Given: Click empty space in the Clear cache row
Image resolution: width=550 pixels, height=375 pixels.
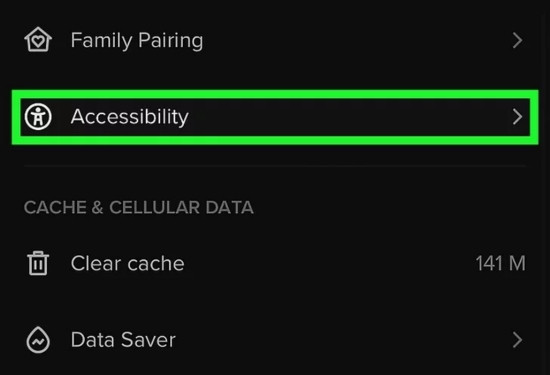Looking at the screenshot, I should [x=330, y=263].
